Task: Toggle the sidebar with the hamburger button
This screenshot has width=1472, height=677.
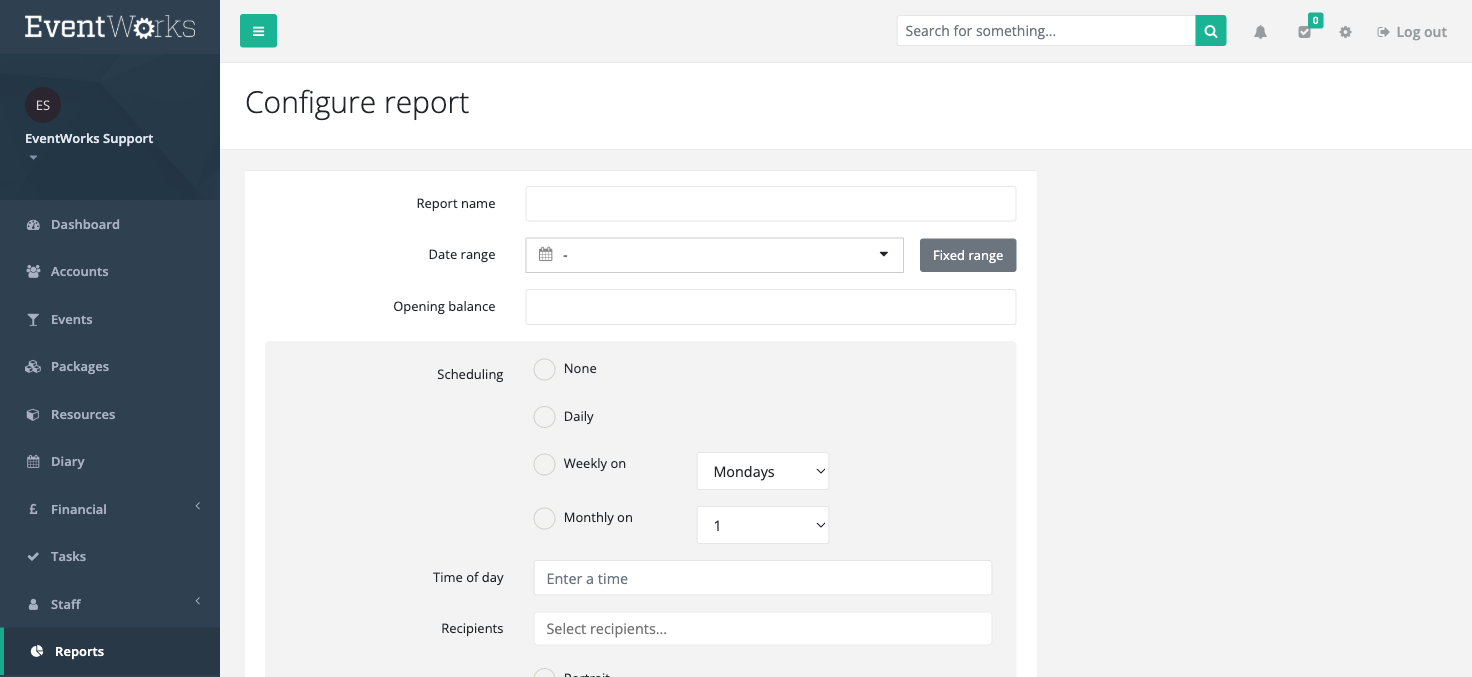Action: 258,31
